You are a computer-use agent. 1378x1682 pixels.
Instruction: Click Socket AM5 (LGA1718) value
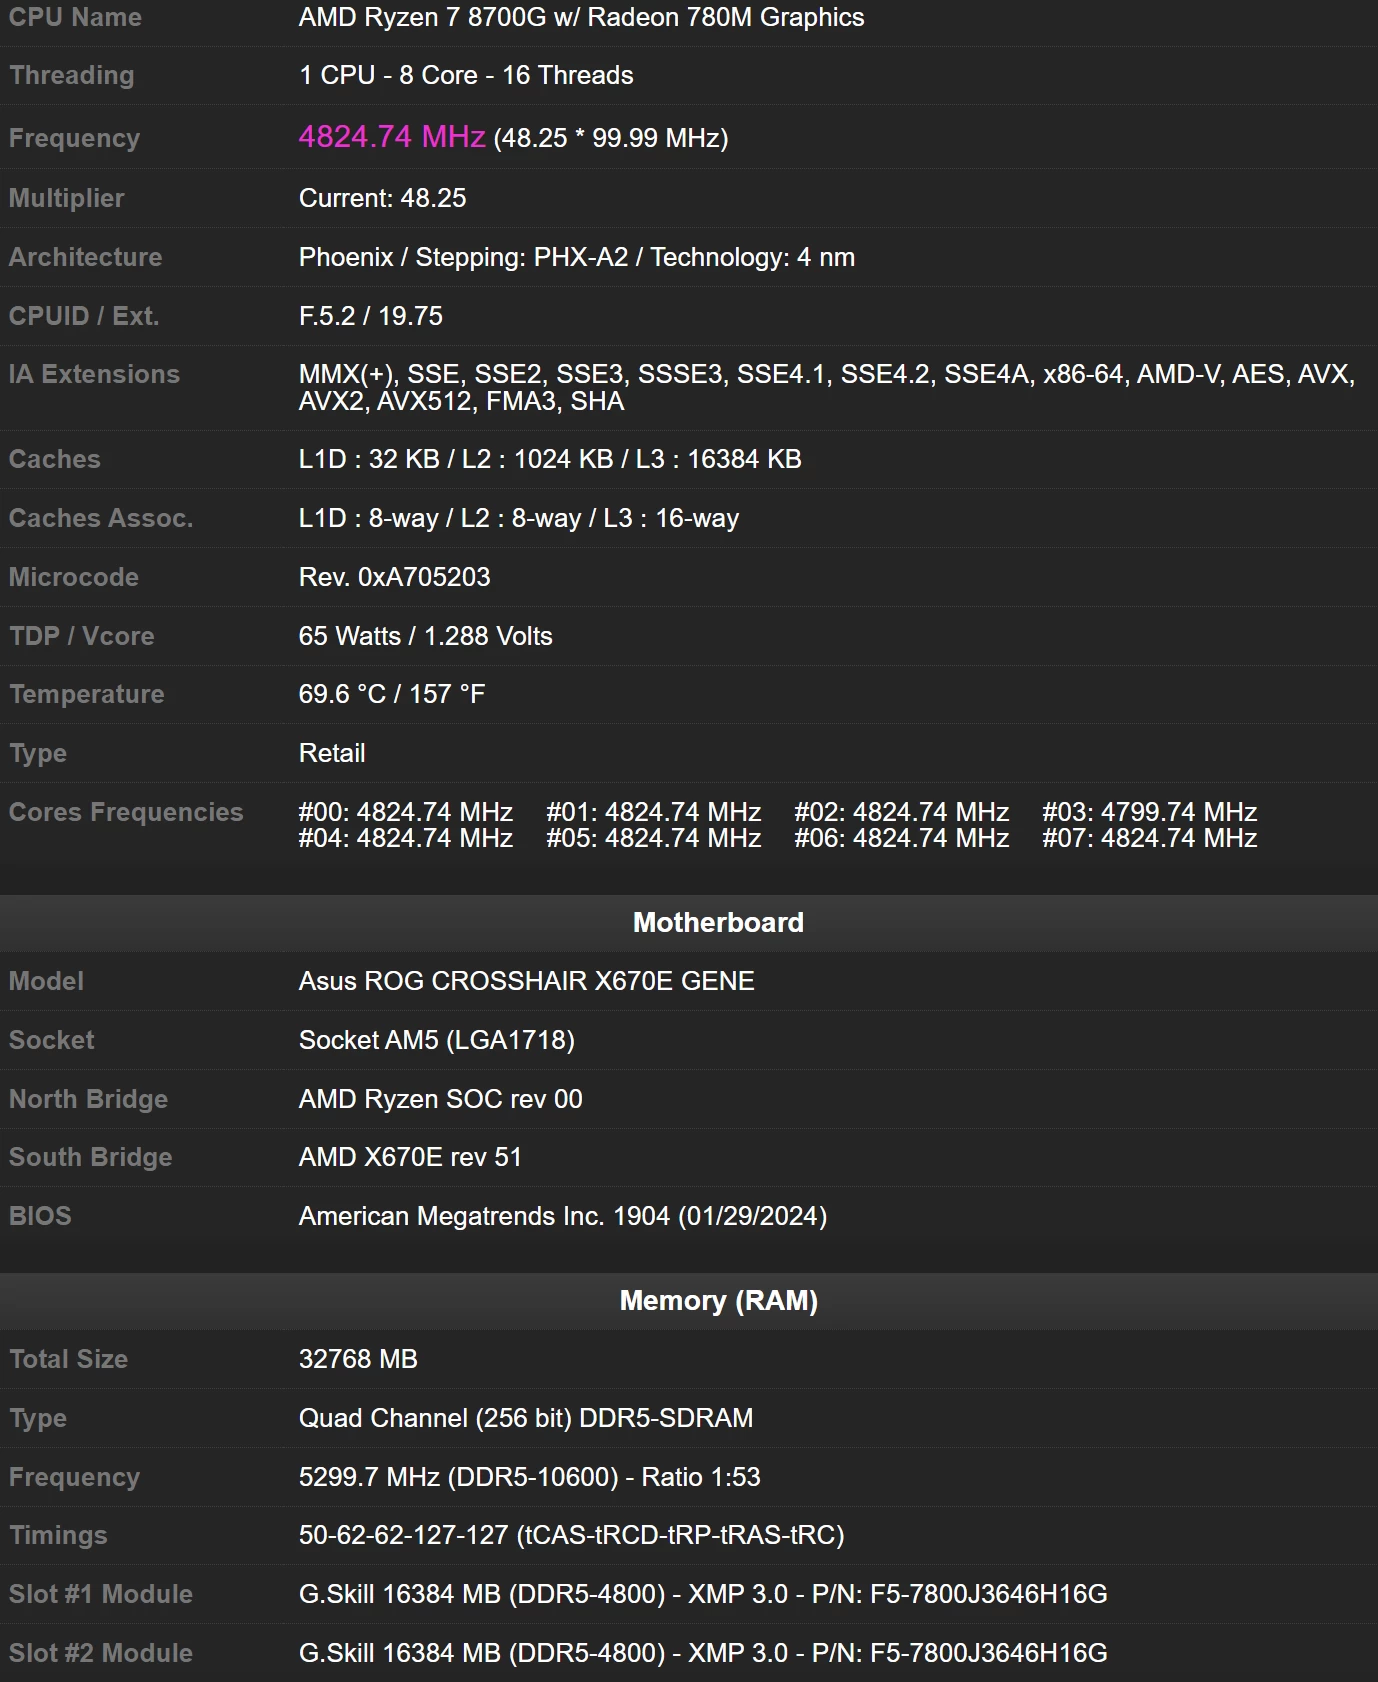[436, 1040]
